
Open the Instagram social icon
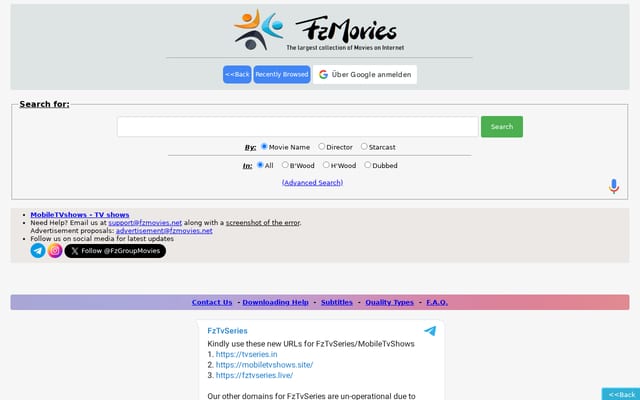55,251
